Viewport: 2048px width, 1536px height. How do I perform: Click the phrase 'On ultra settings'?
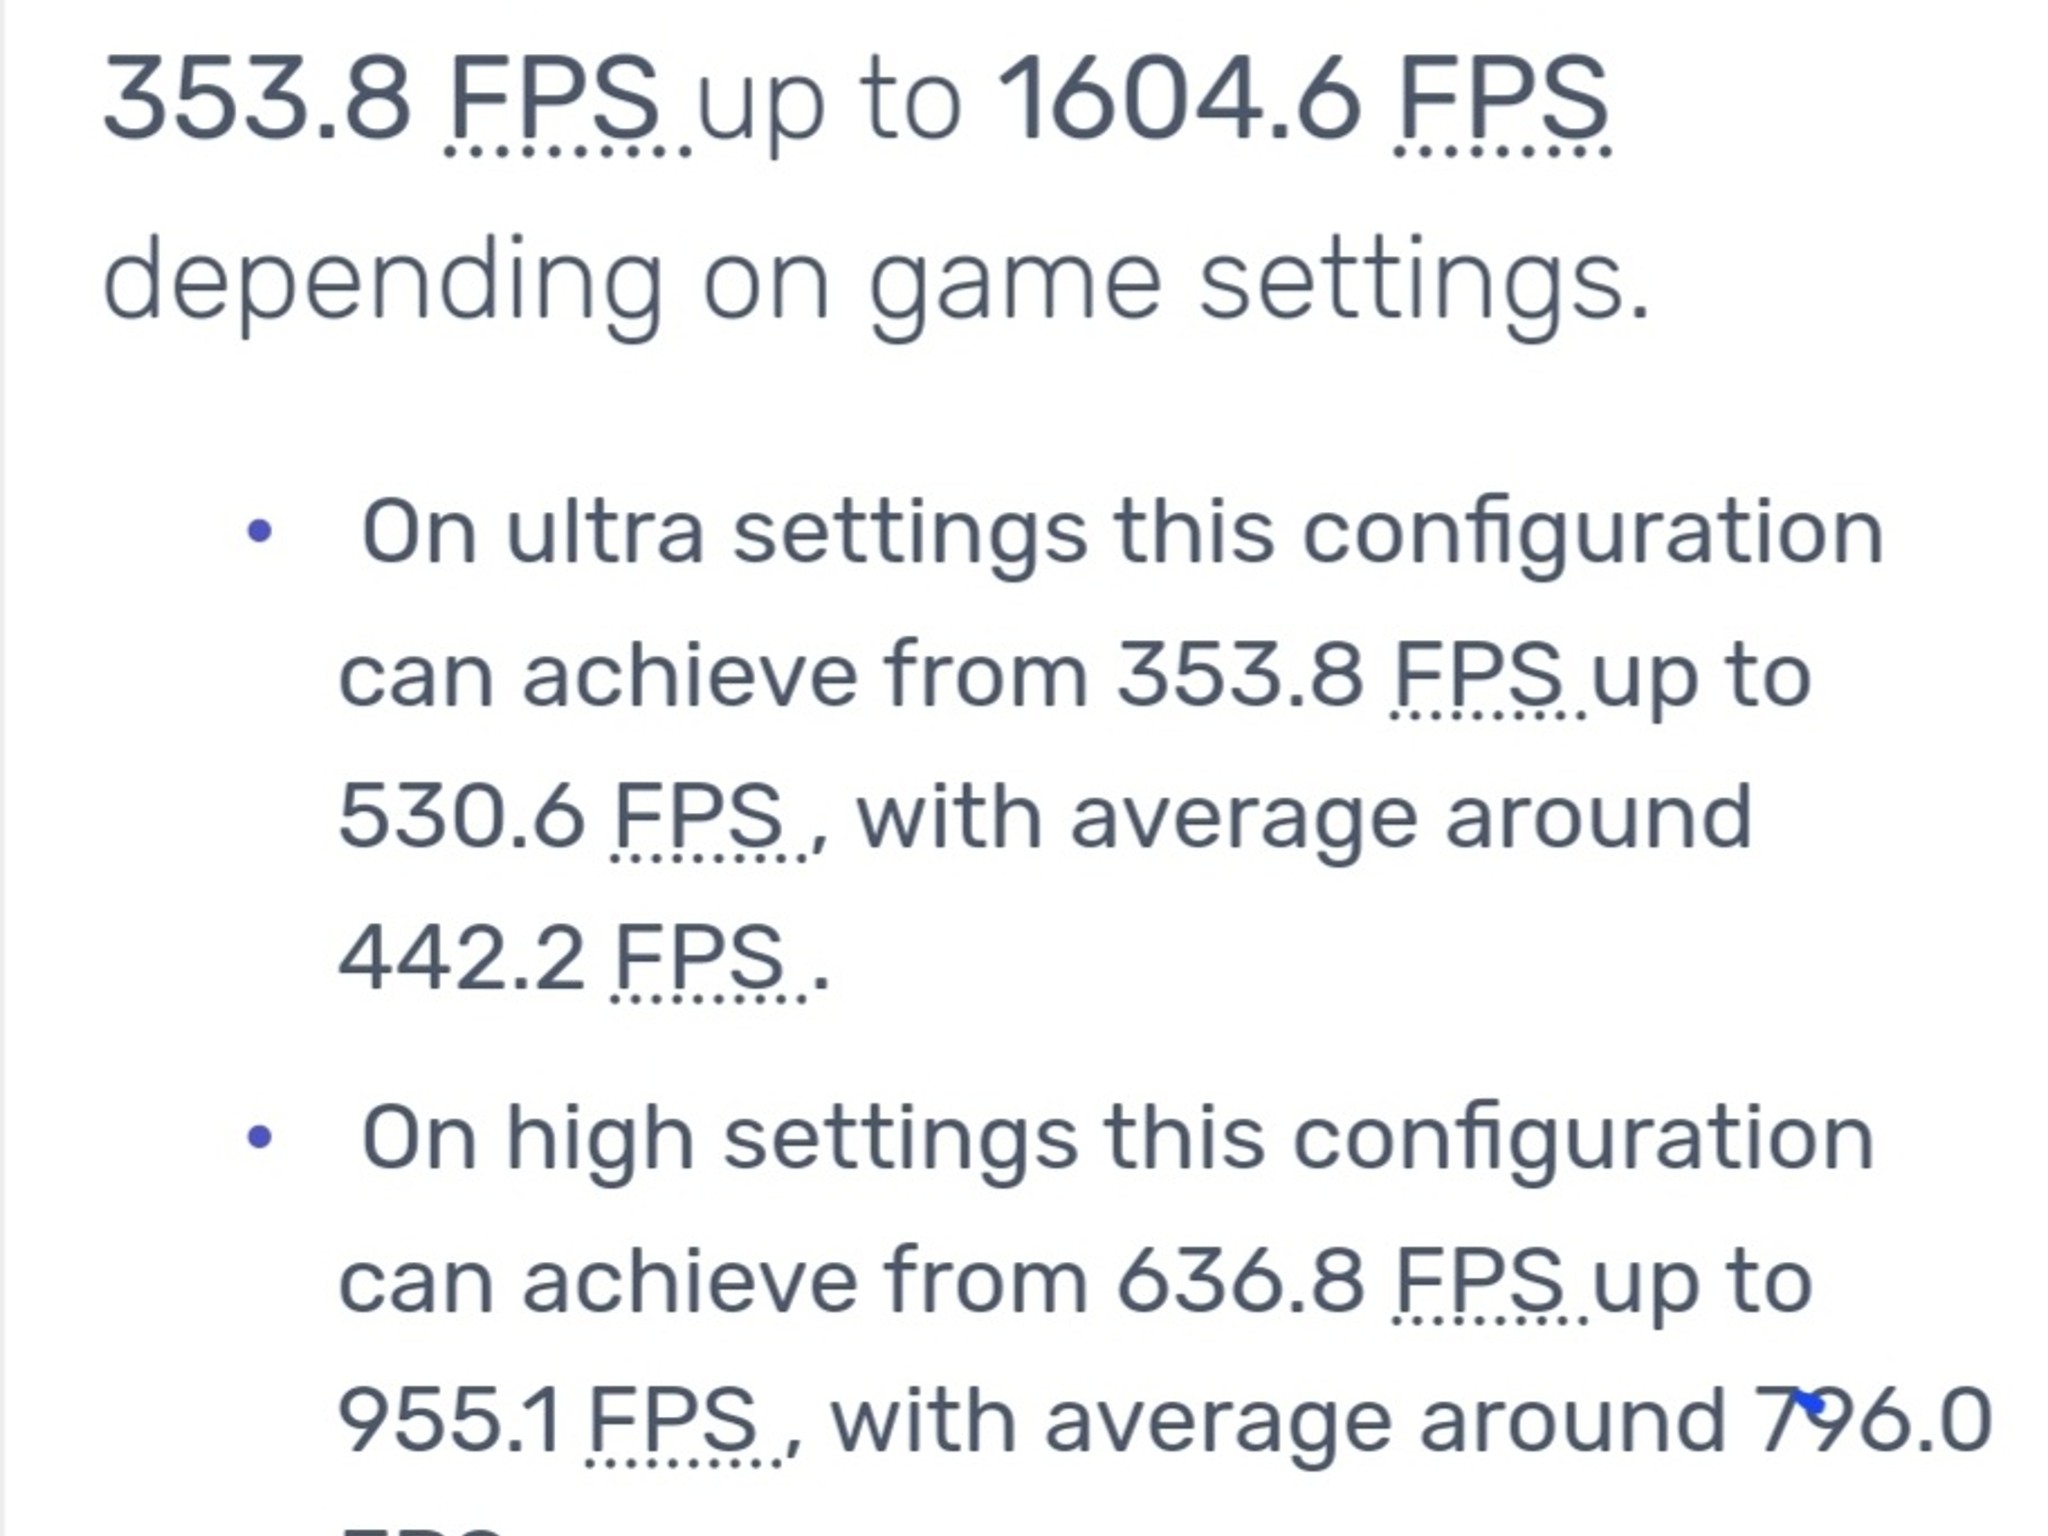tap(724, 535)
